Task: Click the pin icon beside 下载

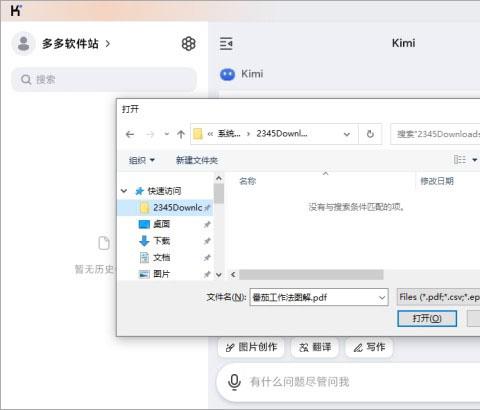Action: [x=207, y=241]
